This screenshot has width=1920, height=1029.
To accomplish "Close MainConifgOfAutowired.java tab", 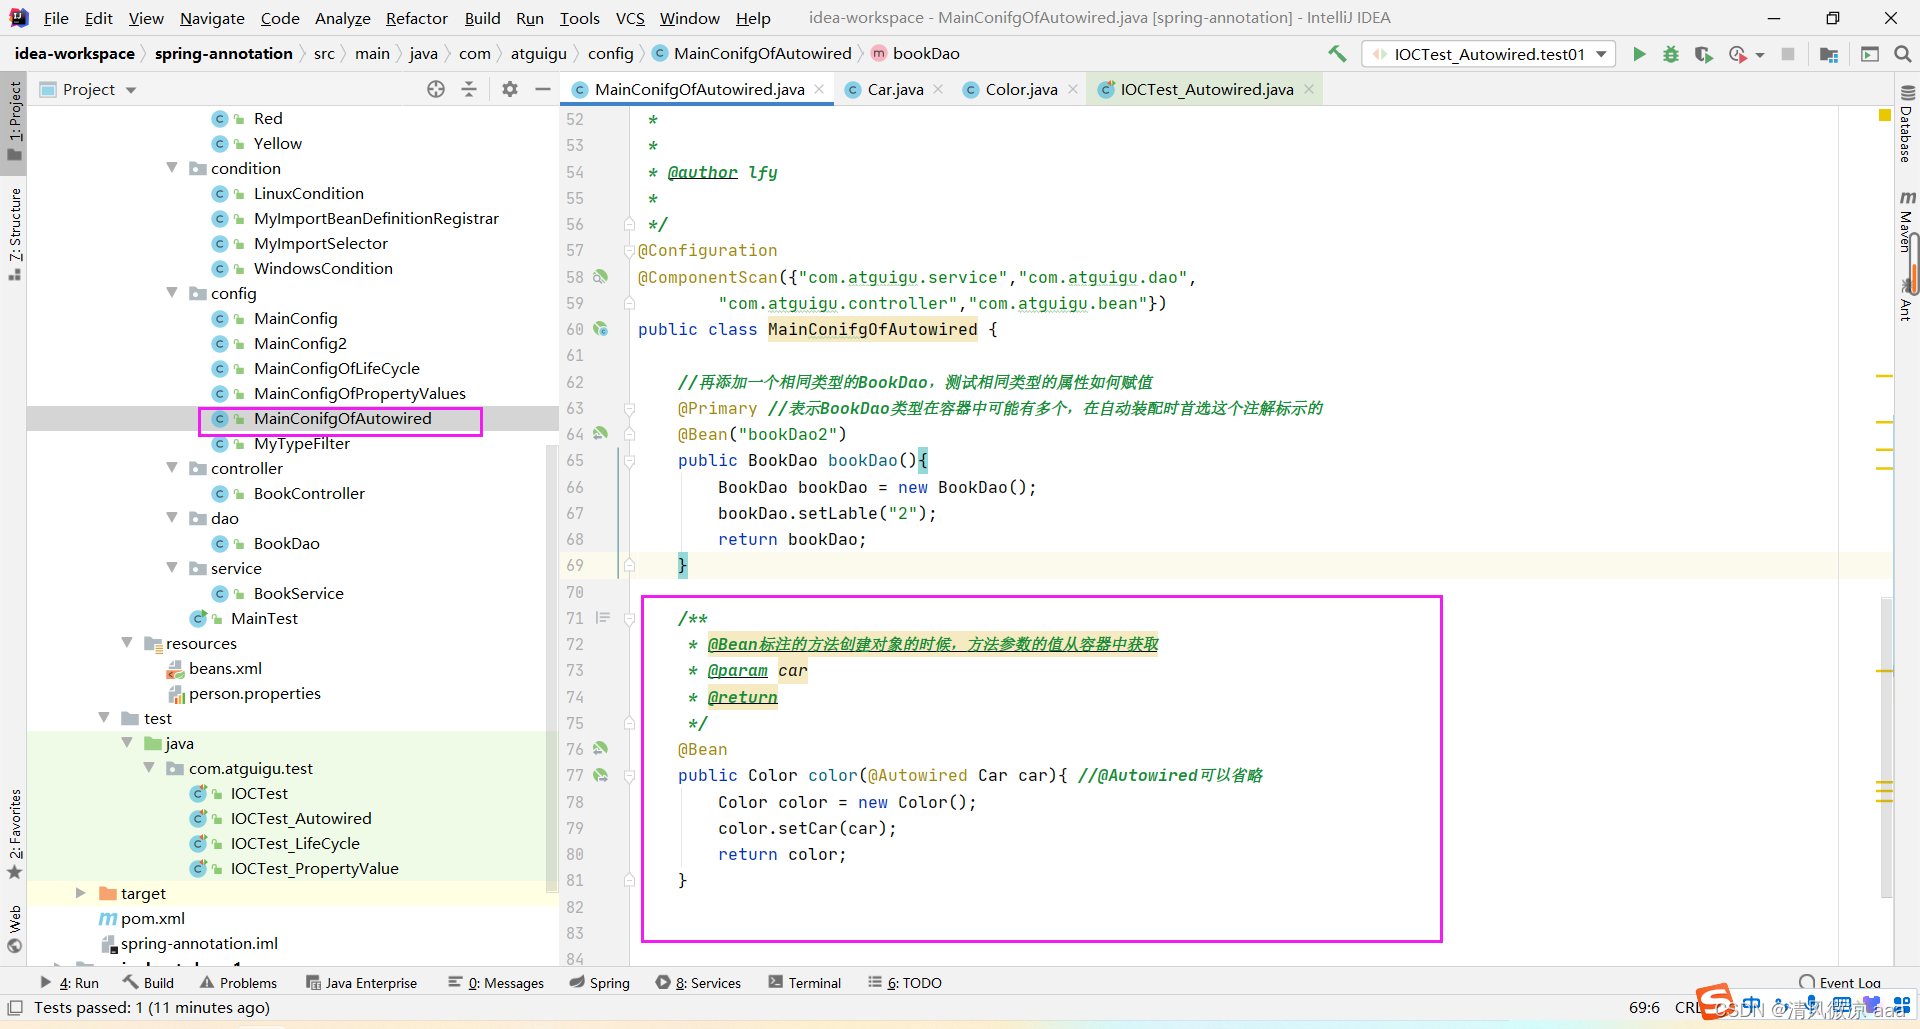I will 820,89.
